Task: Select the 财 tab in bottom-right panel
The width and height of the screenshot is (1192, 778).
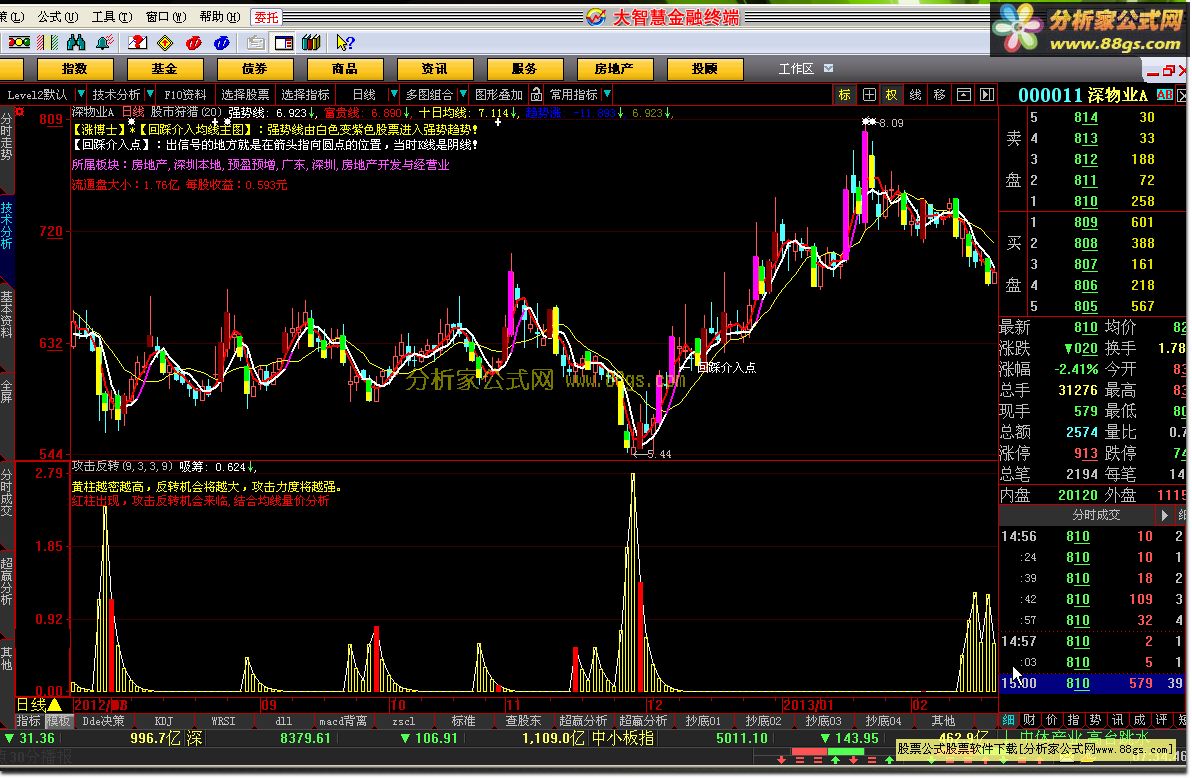Action: pyautogui.click(x=1029, y=719)
